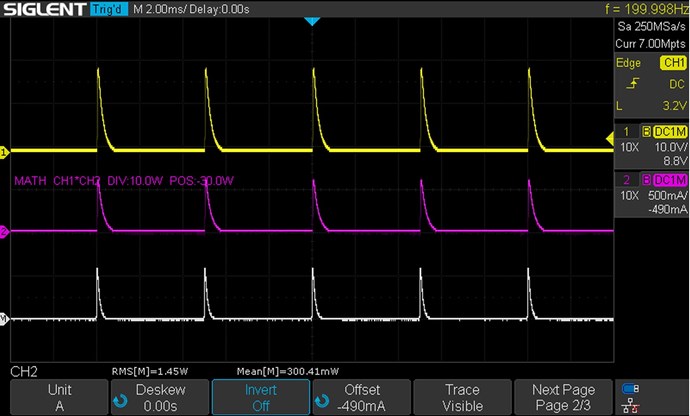Screen dimensions: 690x416
Task: Click channel 1 8.8V offset value
Action: tap(675, 161)
